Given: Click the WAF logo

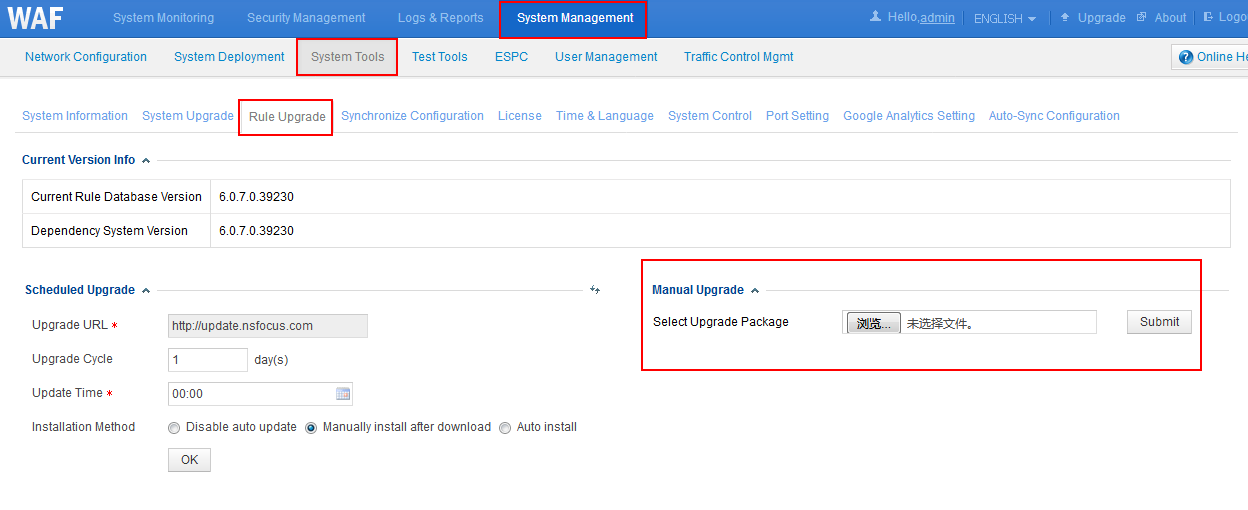Looking at the screenshot, I should pos(36,18).
